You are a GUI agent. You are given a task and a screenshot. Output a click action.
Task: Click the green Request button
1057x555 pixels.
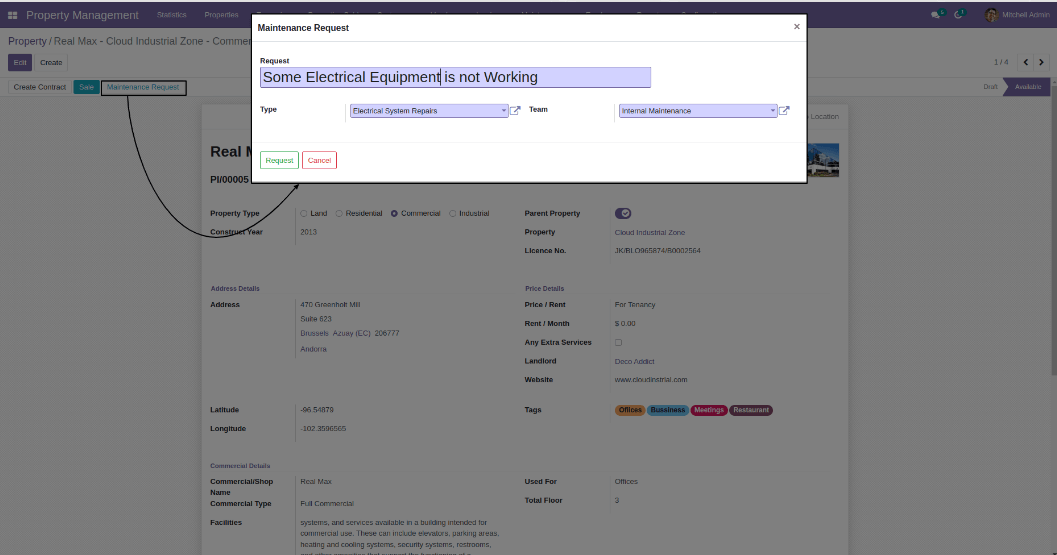point(279,160)
